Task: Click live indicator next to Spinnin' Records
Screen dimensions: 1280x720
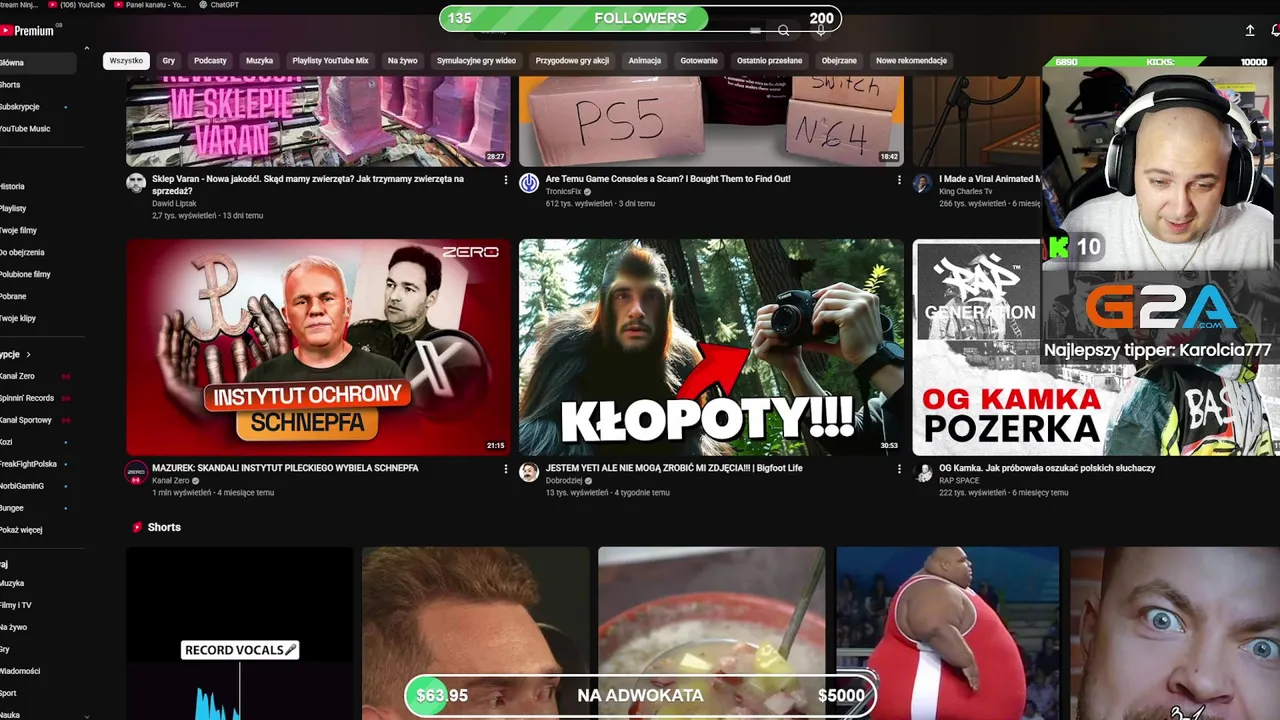Action: click(x=66, y=398)
